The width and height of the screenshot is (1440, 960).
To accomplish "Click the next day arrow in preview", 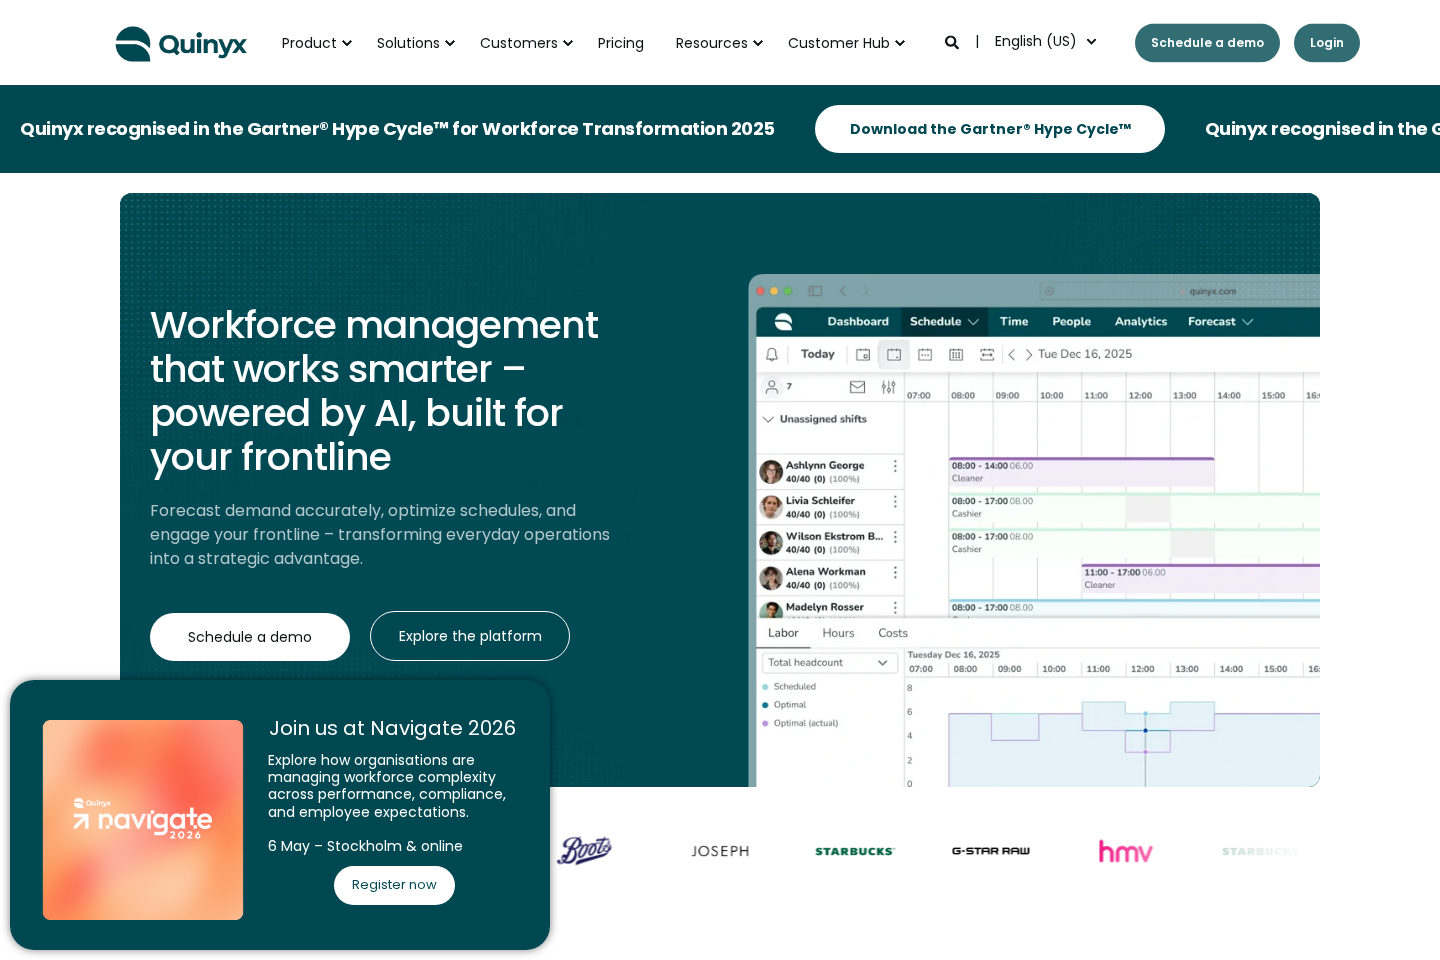I will pos(1028,354).
